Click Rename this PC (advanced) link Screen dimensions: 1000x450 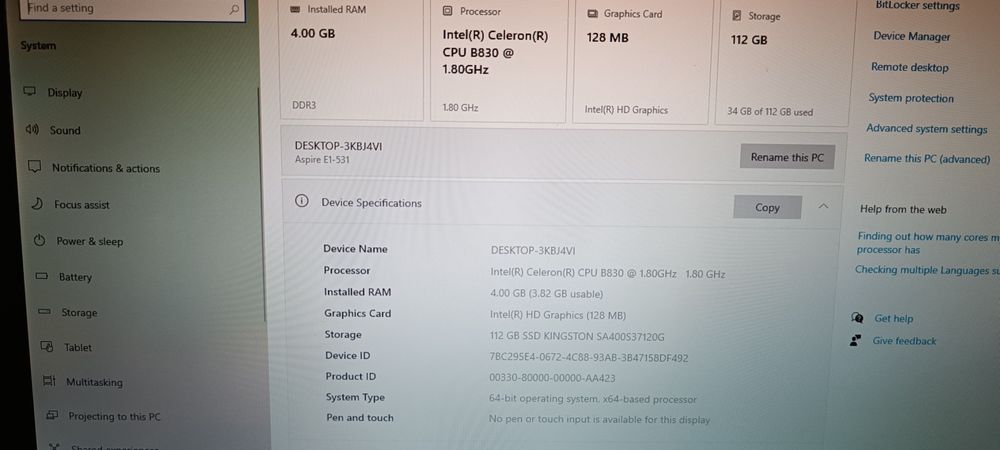(927, 159)
